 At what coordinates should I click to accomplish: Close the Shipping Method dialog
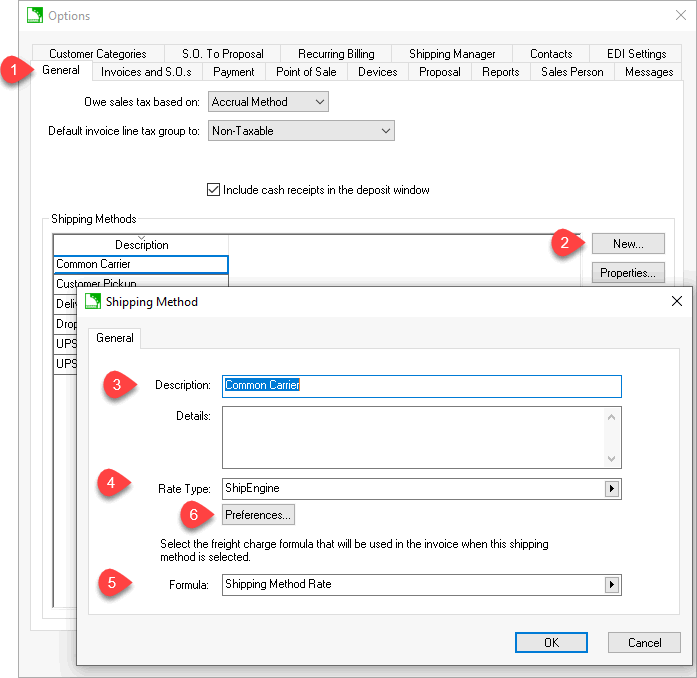click(x=677, y=301)
